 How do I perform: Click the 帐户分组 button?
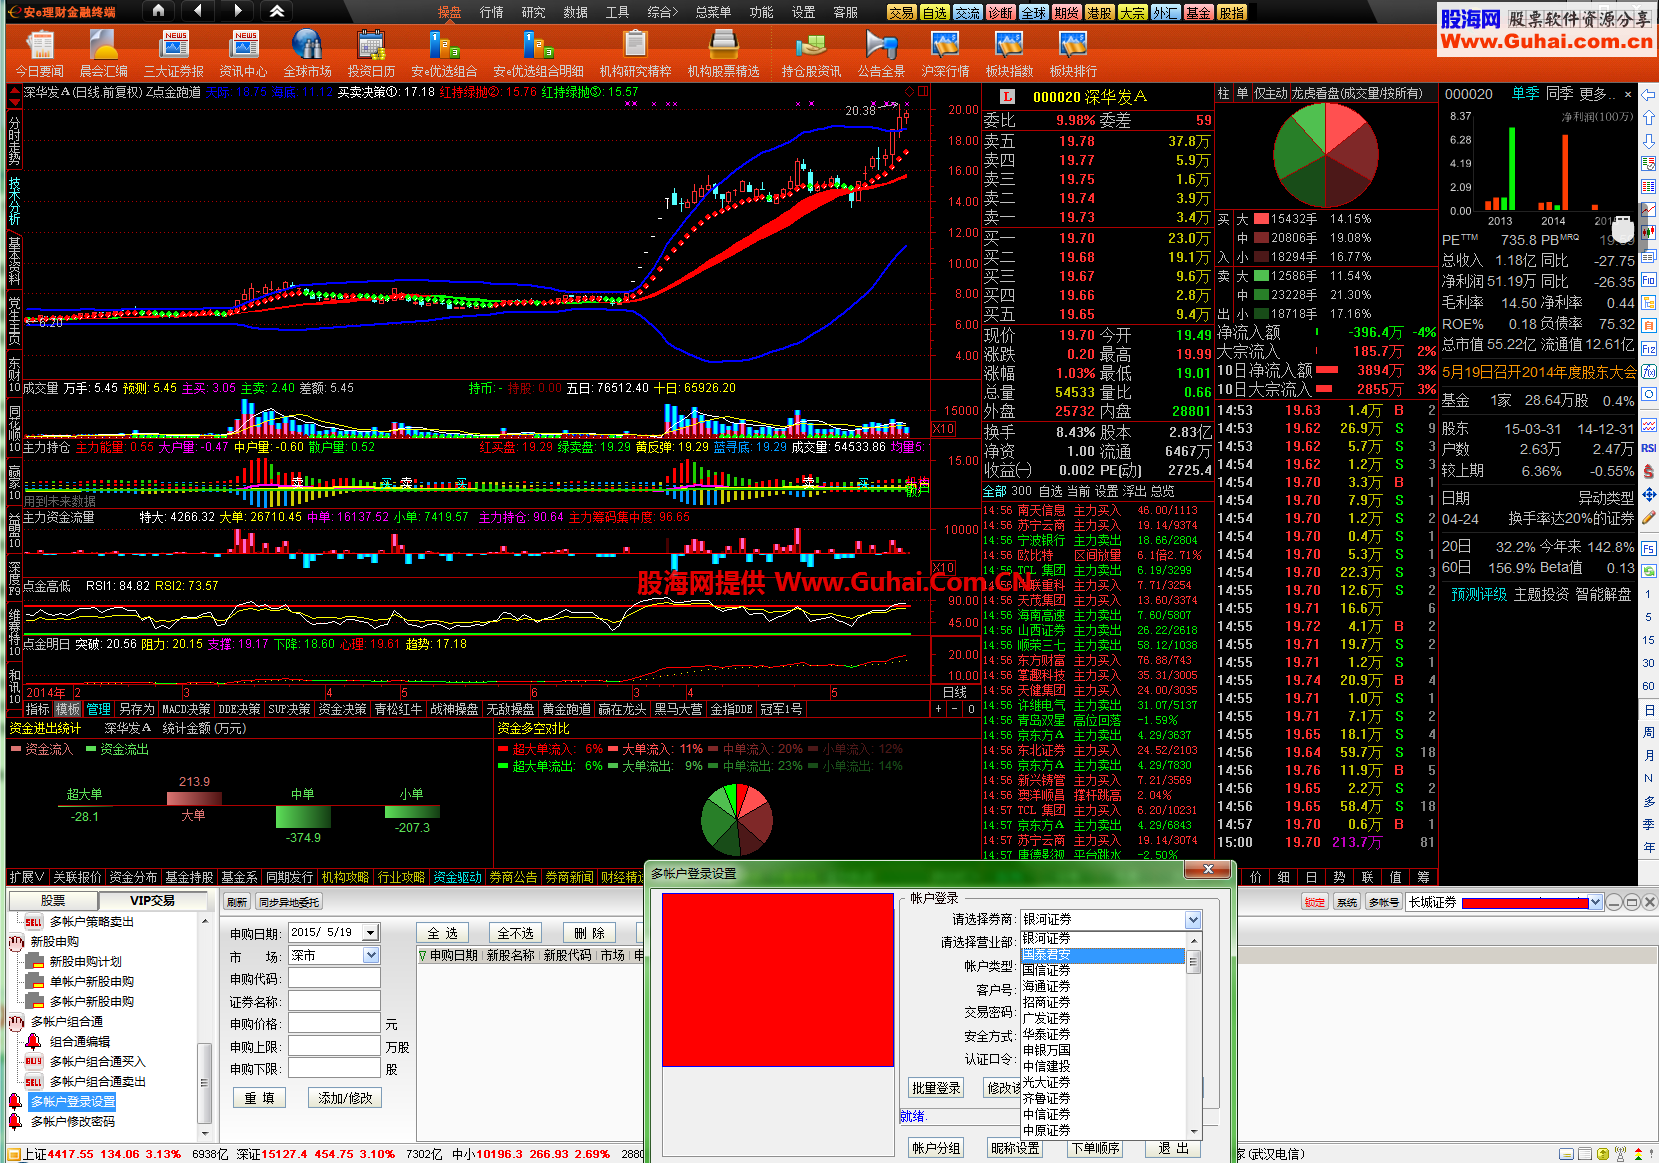(x=936, y=1148)
